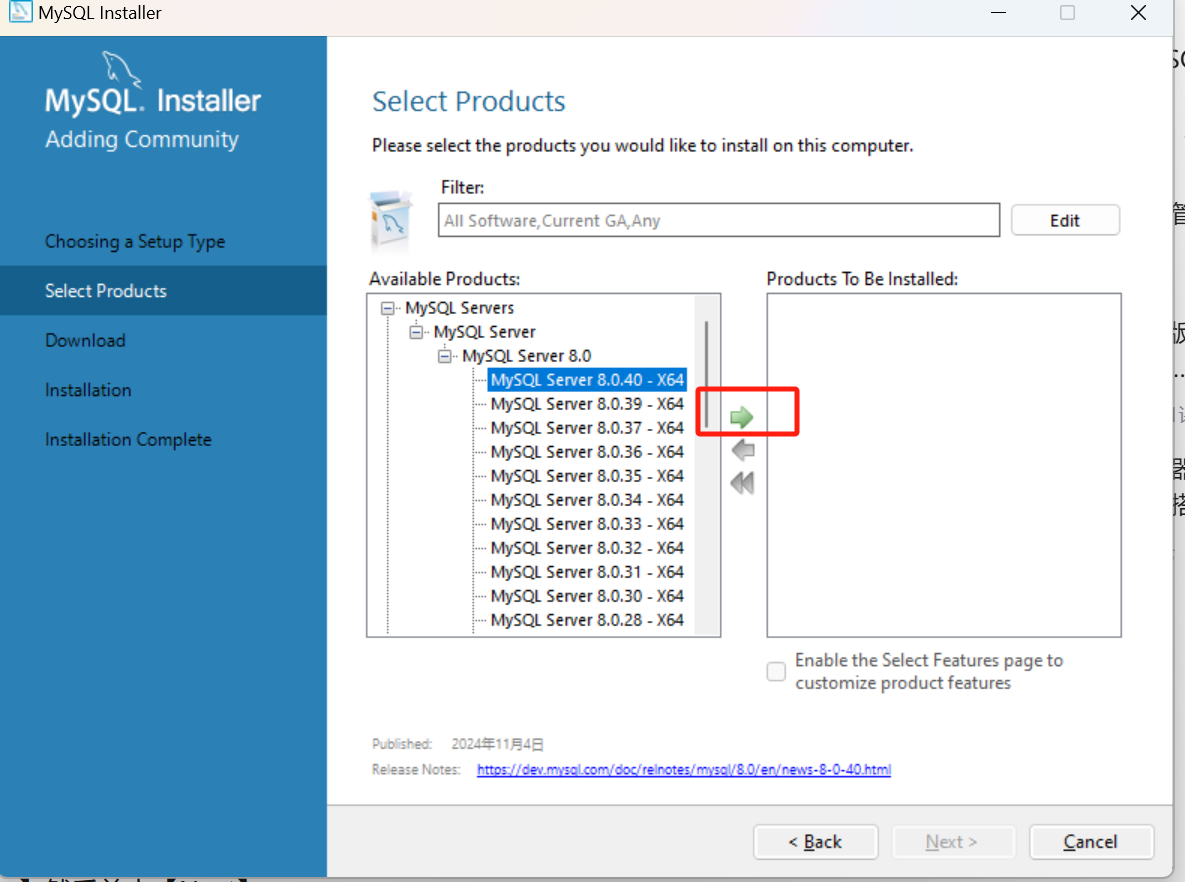Click the MySQL Installer title bar icon
Image resolution: width=1185 pixels, height=882 pixels.
pyautogui.click(x=20, y=11)
